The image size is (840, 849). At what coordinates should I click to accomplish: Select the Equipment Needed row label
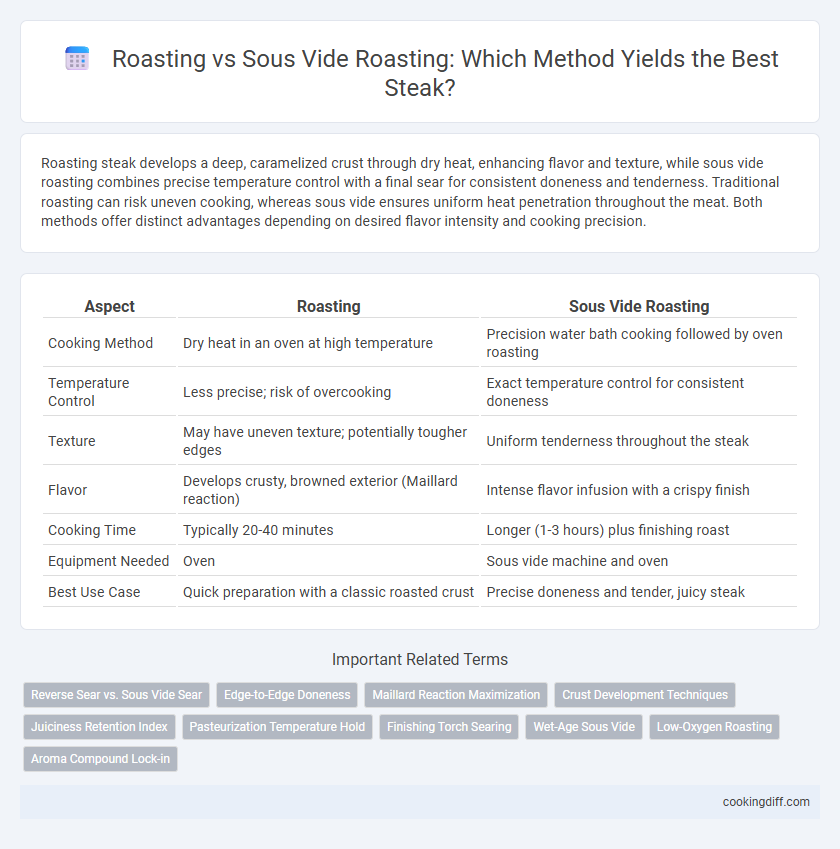click(108, 561)
